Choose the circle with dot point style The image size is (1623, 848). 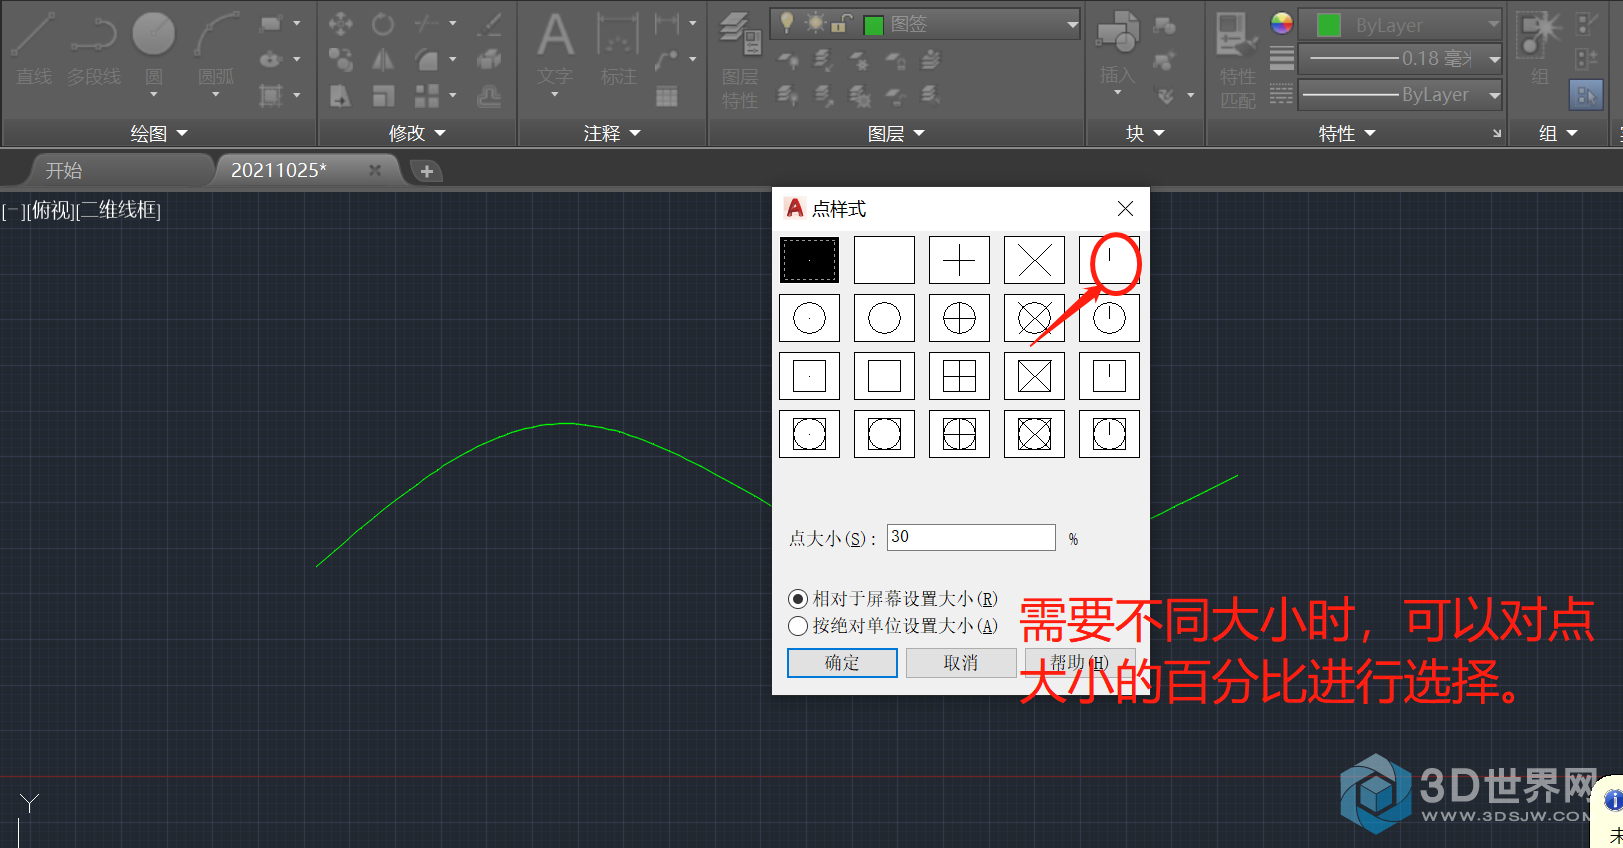click(x=809, y=318)
